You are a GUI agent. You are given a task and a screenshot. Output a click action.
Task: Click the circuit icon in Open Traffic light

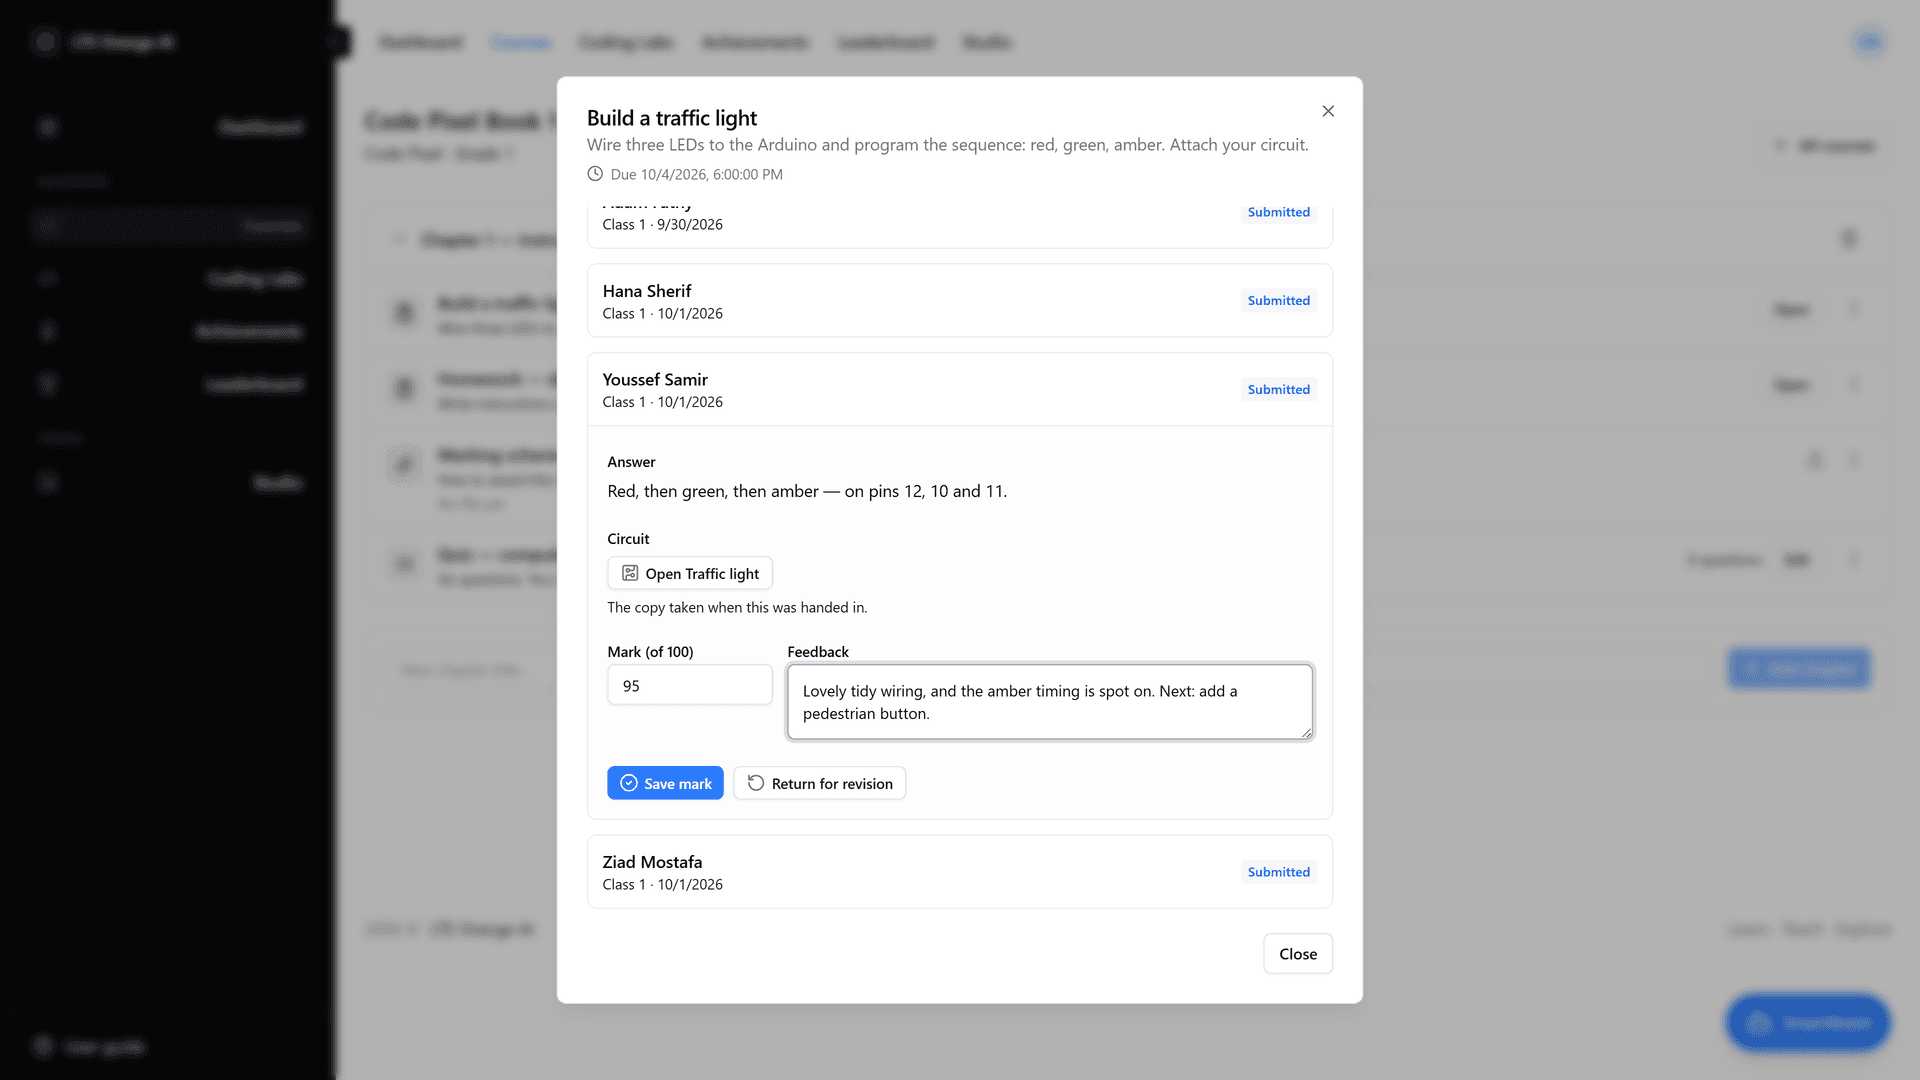coord(630,573)
